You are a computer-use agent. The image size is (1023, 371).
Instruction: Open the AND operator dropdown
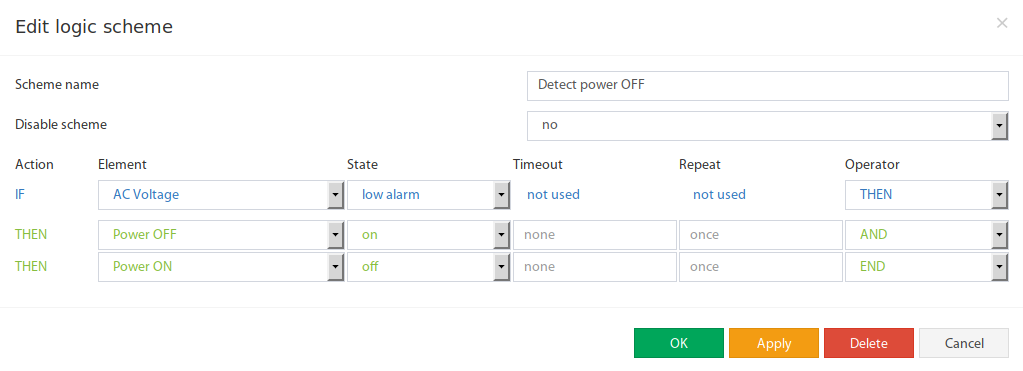click(926, 235)
